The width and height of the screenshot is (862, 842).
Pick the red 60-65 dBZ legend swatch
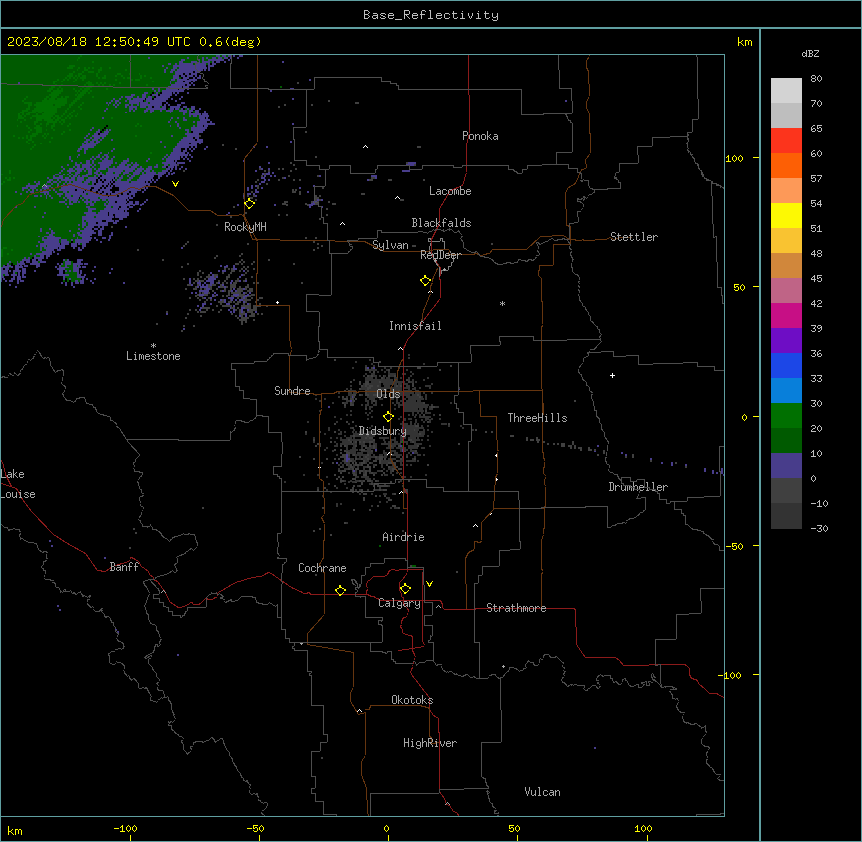pyautogui.click(x=786, y=141)
